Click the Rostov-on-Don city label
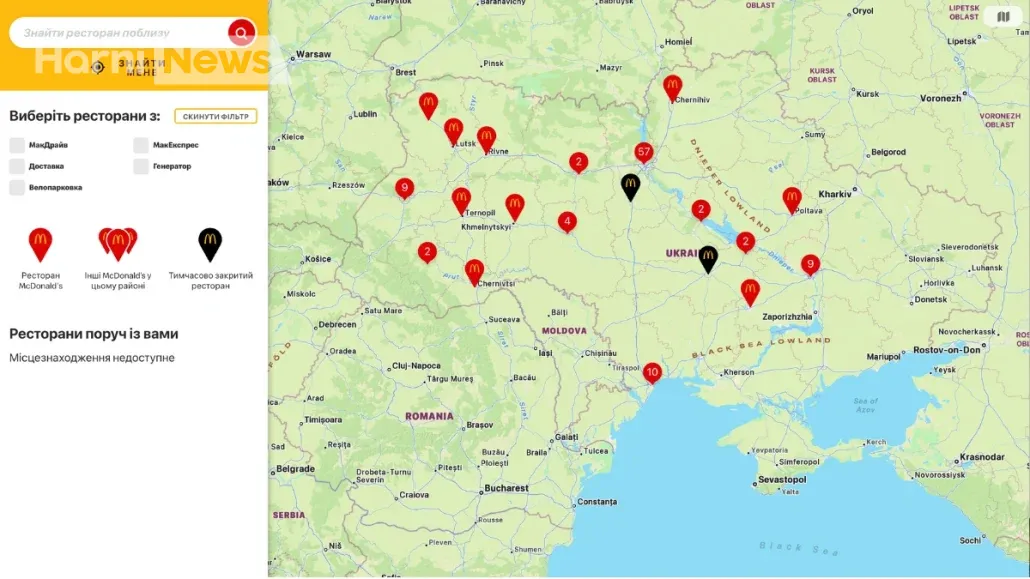The height and width of the screenshot is (579, 1030). [x=947, y=350]
